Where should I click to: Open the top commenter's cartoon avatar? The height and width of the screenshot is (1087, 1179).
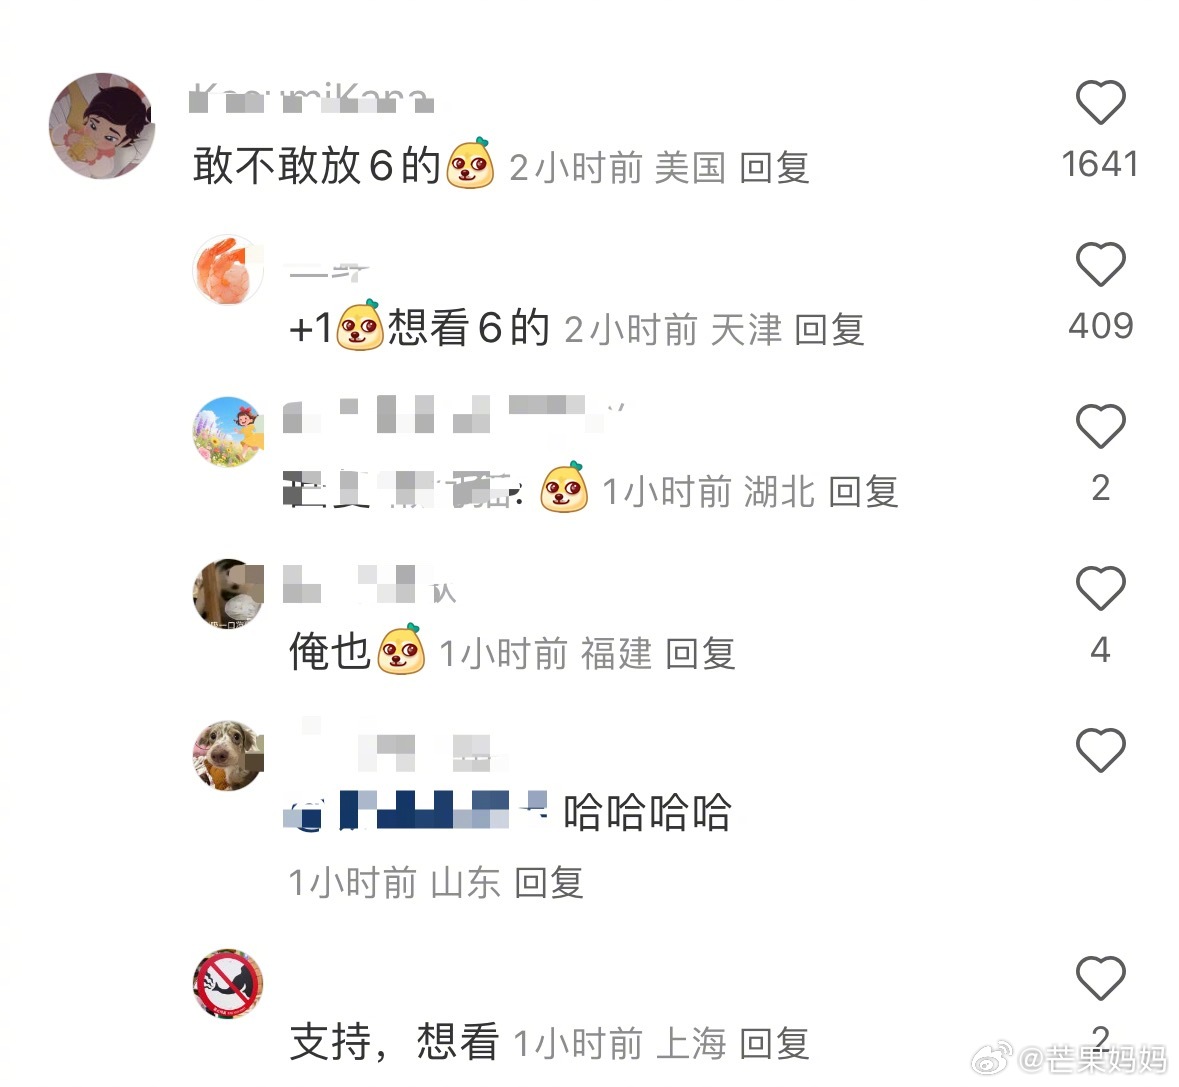coord(102,126)
